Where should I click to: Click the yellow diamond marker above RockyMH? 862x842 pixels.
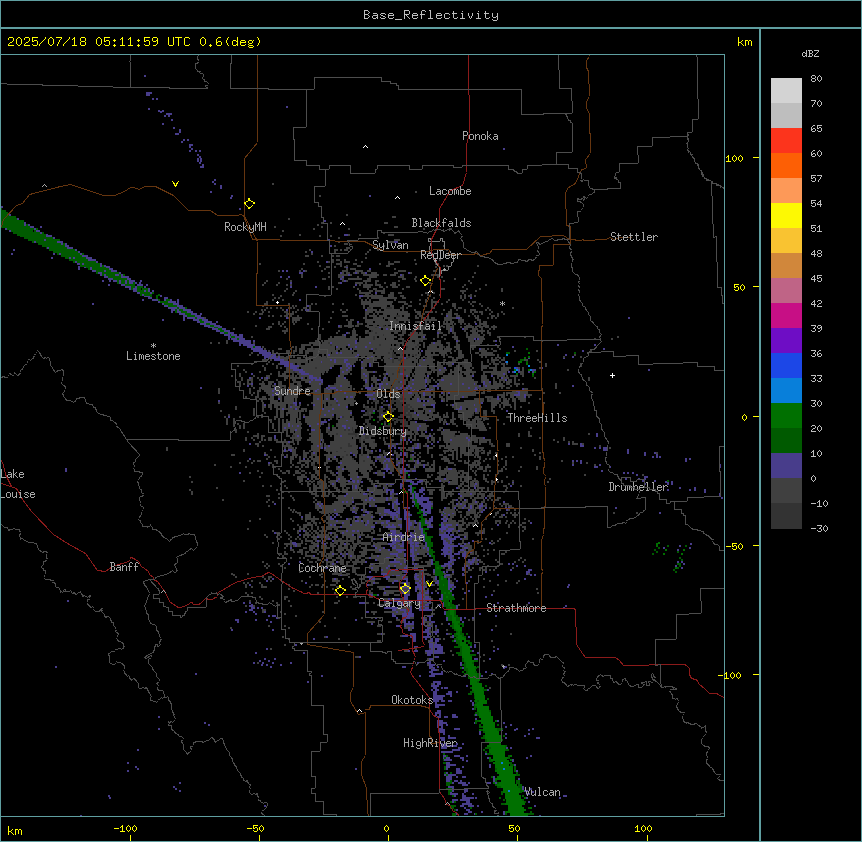point(250,204)
